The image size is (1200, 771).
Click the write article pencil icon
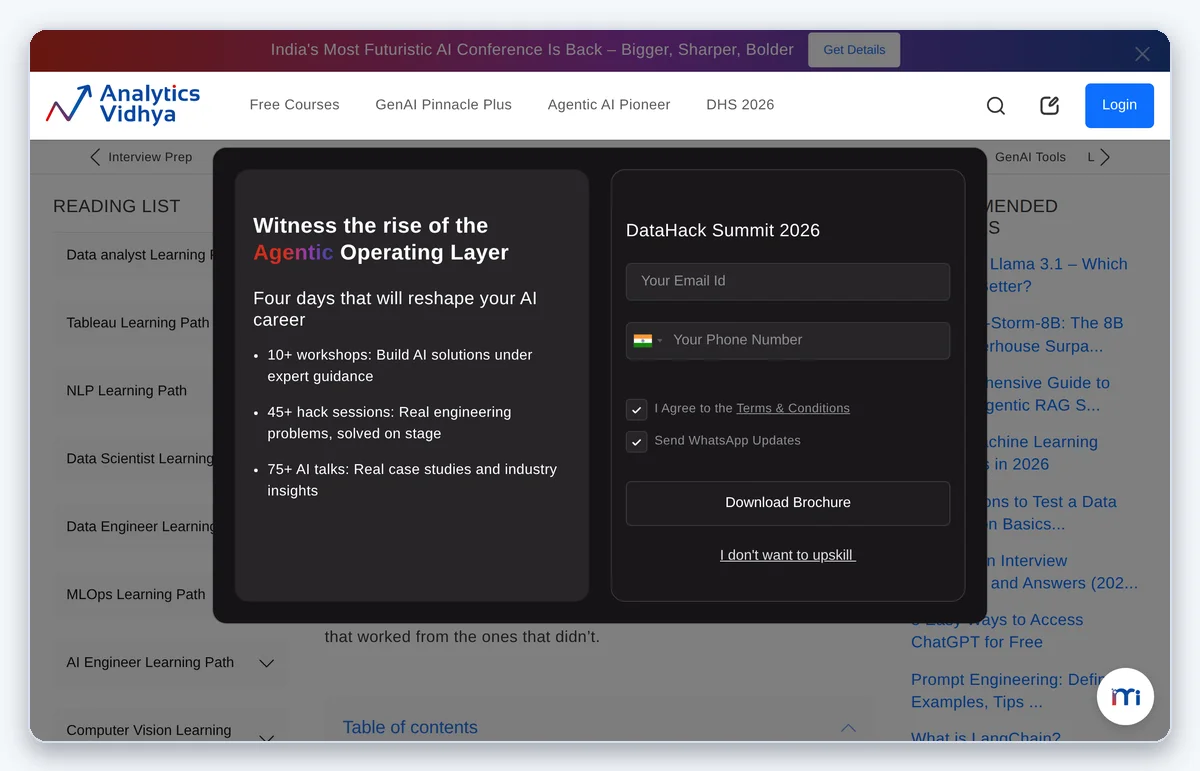(x=1049, y=105)
